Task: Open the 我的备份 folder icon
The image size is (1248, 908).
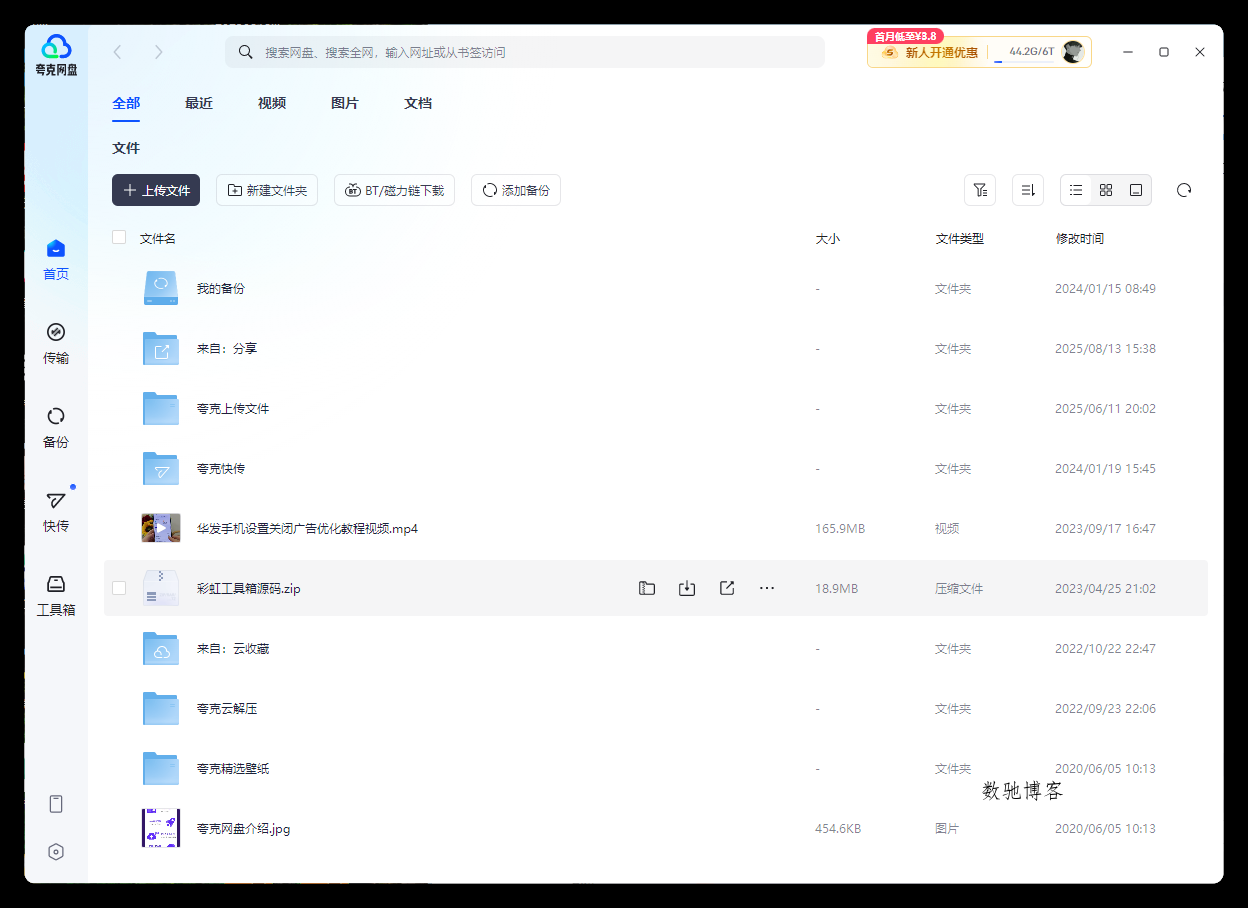Action: pos(160,288)
